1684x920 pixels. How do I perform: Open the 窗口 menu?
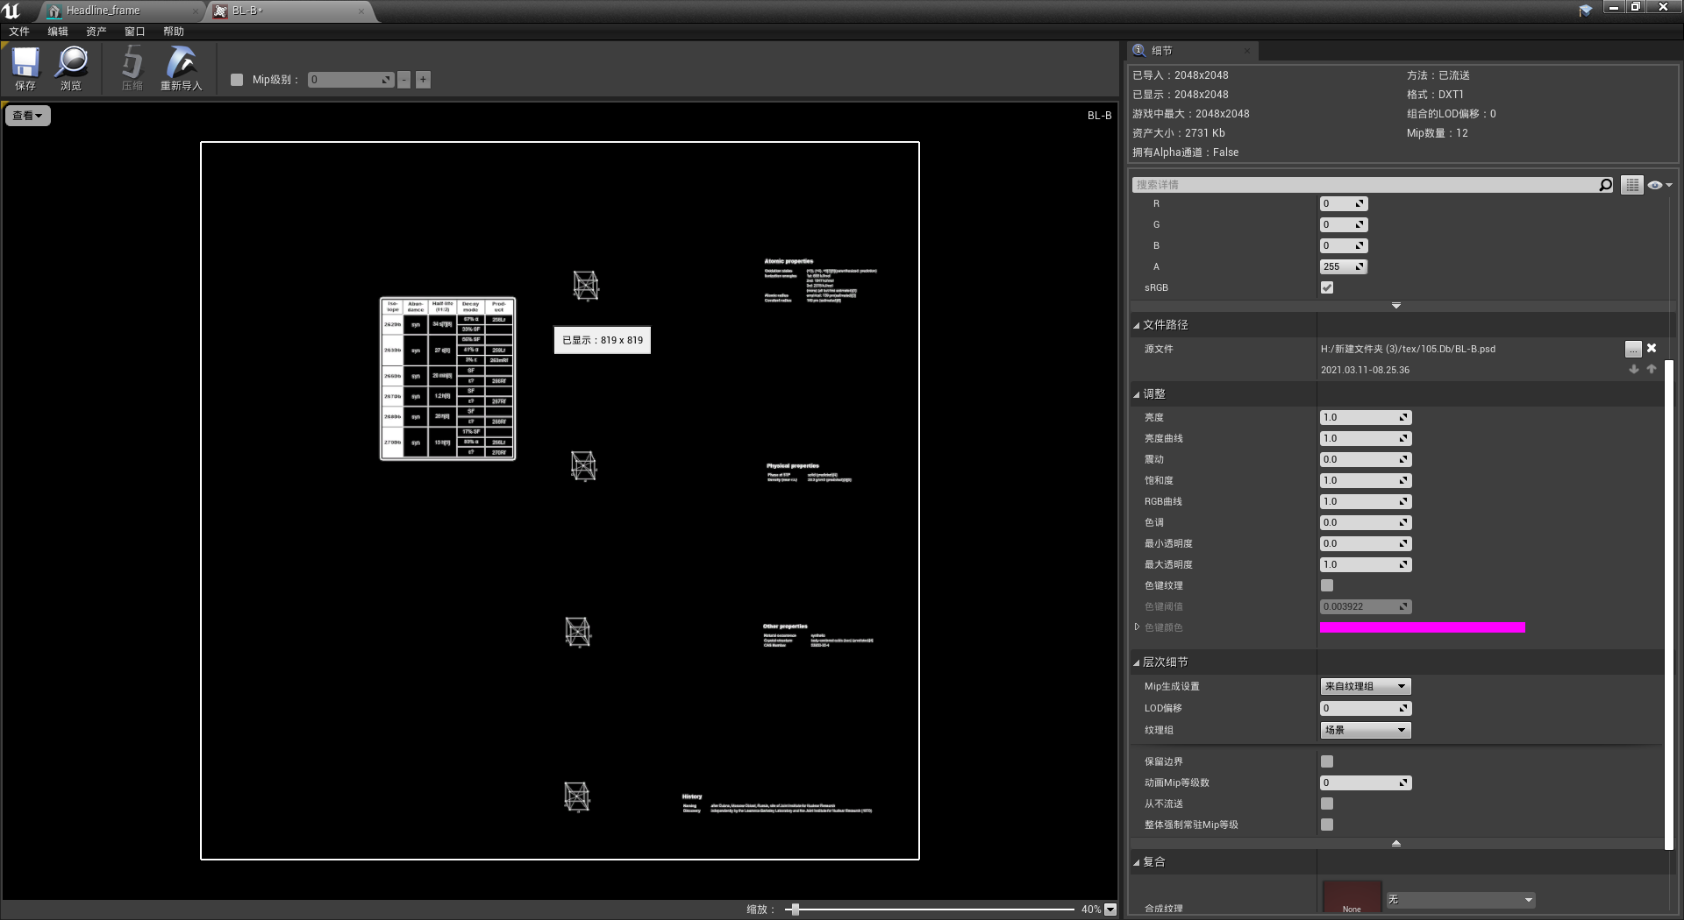[135, 32]
